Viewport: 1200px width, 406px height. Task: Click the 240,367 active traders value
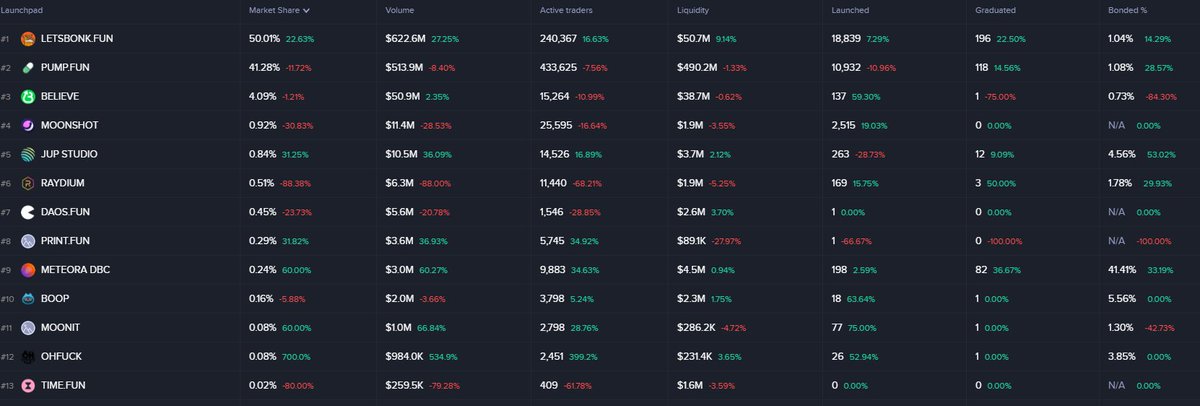pyautogui.click(x=560, y=39)
